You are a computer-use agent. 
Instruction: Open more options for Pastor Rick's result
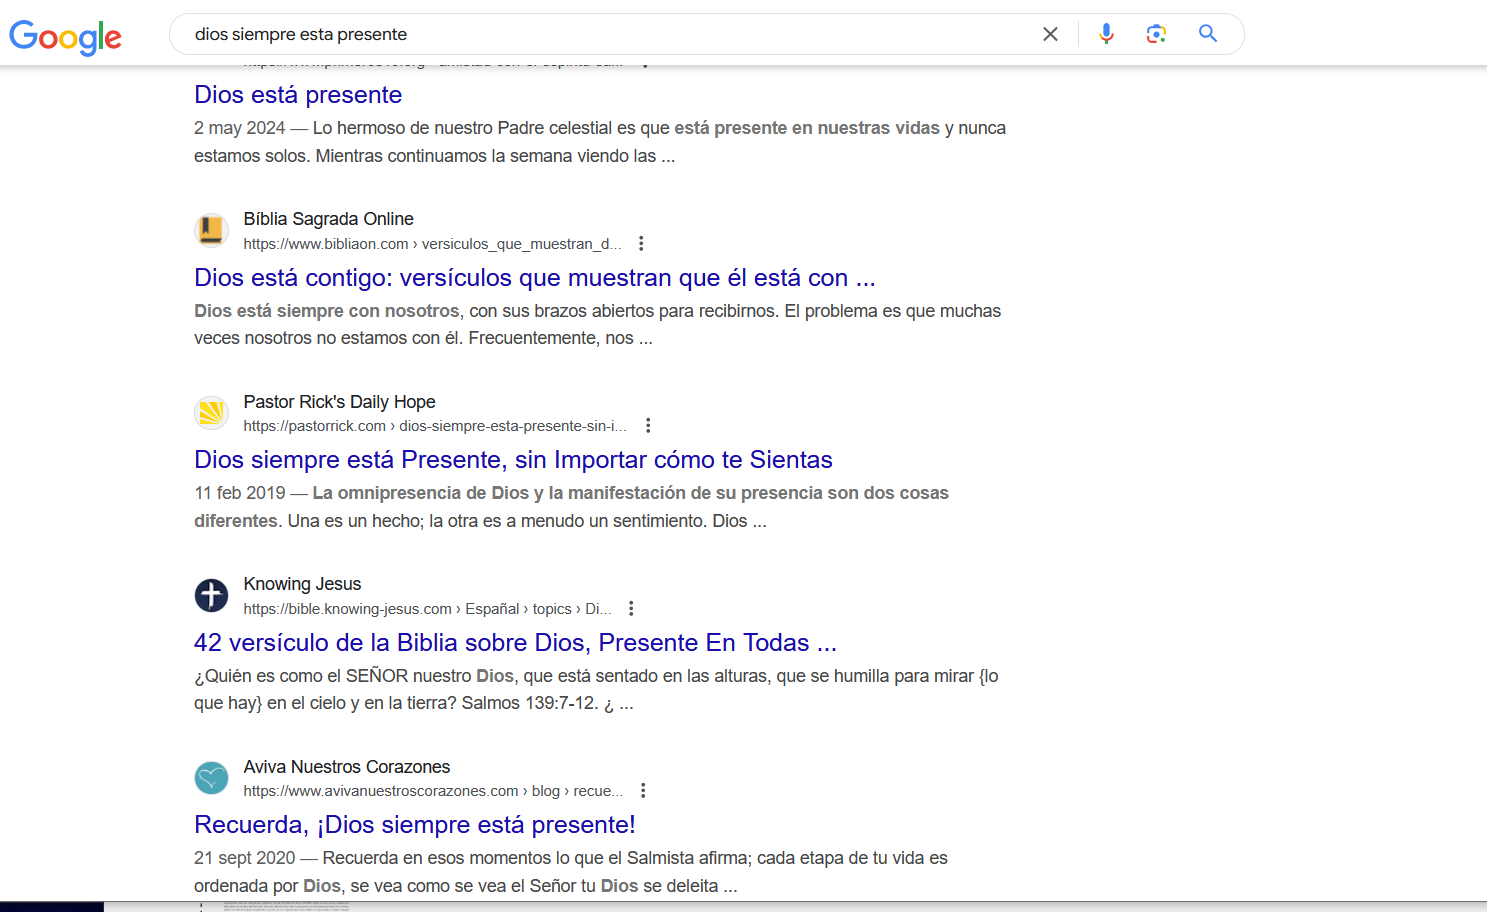(x=648, y=425)
